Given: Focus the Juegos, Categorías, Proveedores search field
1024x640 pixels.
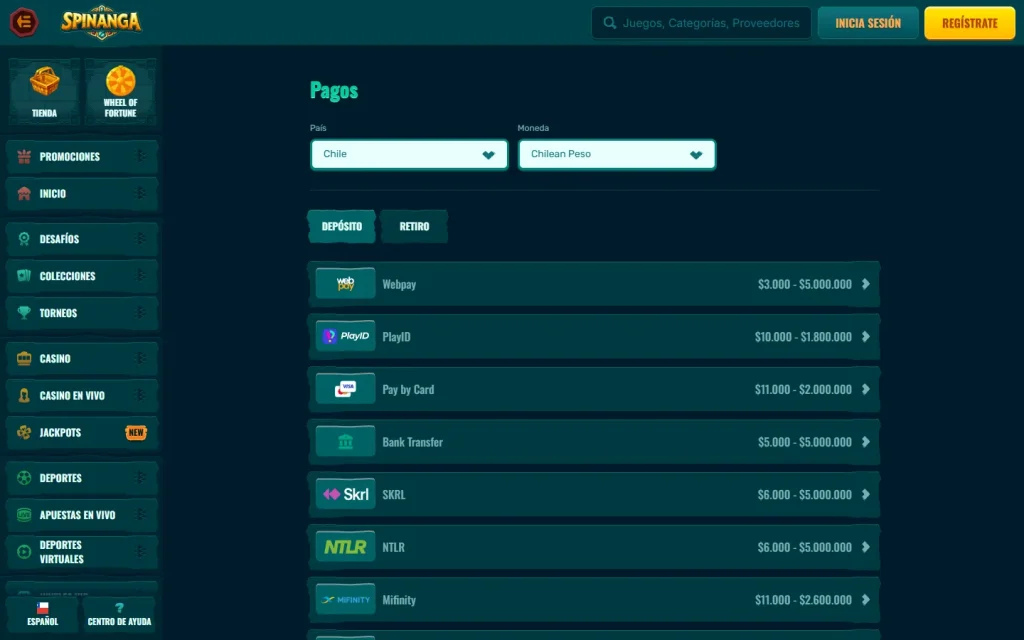Looking at the screenshot, I should (x=701, y=23).
